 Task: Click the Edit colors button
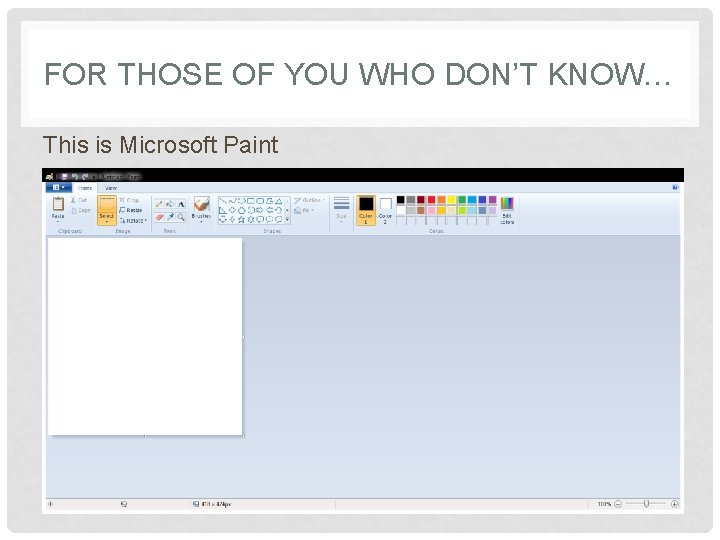point(507,210)
